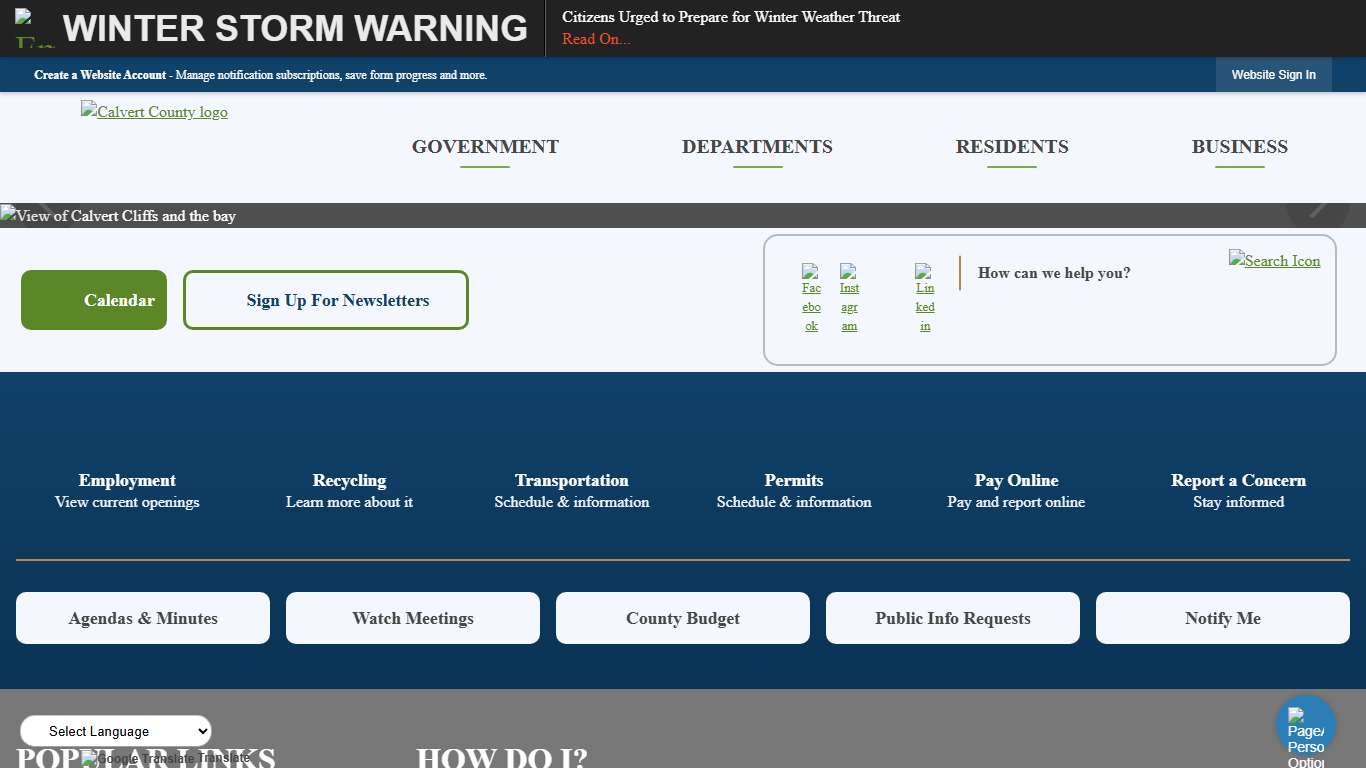This screenshot has height=768, width=1366.
Task: Open the Departments menu
Action: pyautogui.click(x=757, y=147)
